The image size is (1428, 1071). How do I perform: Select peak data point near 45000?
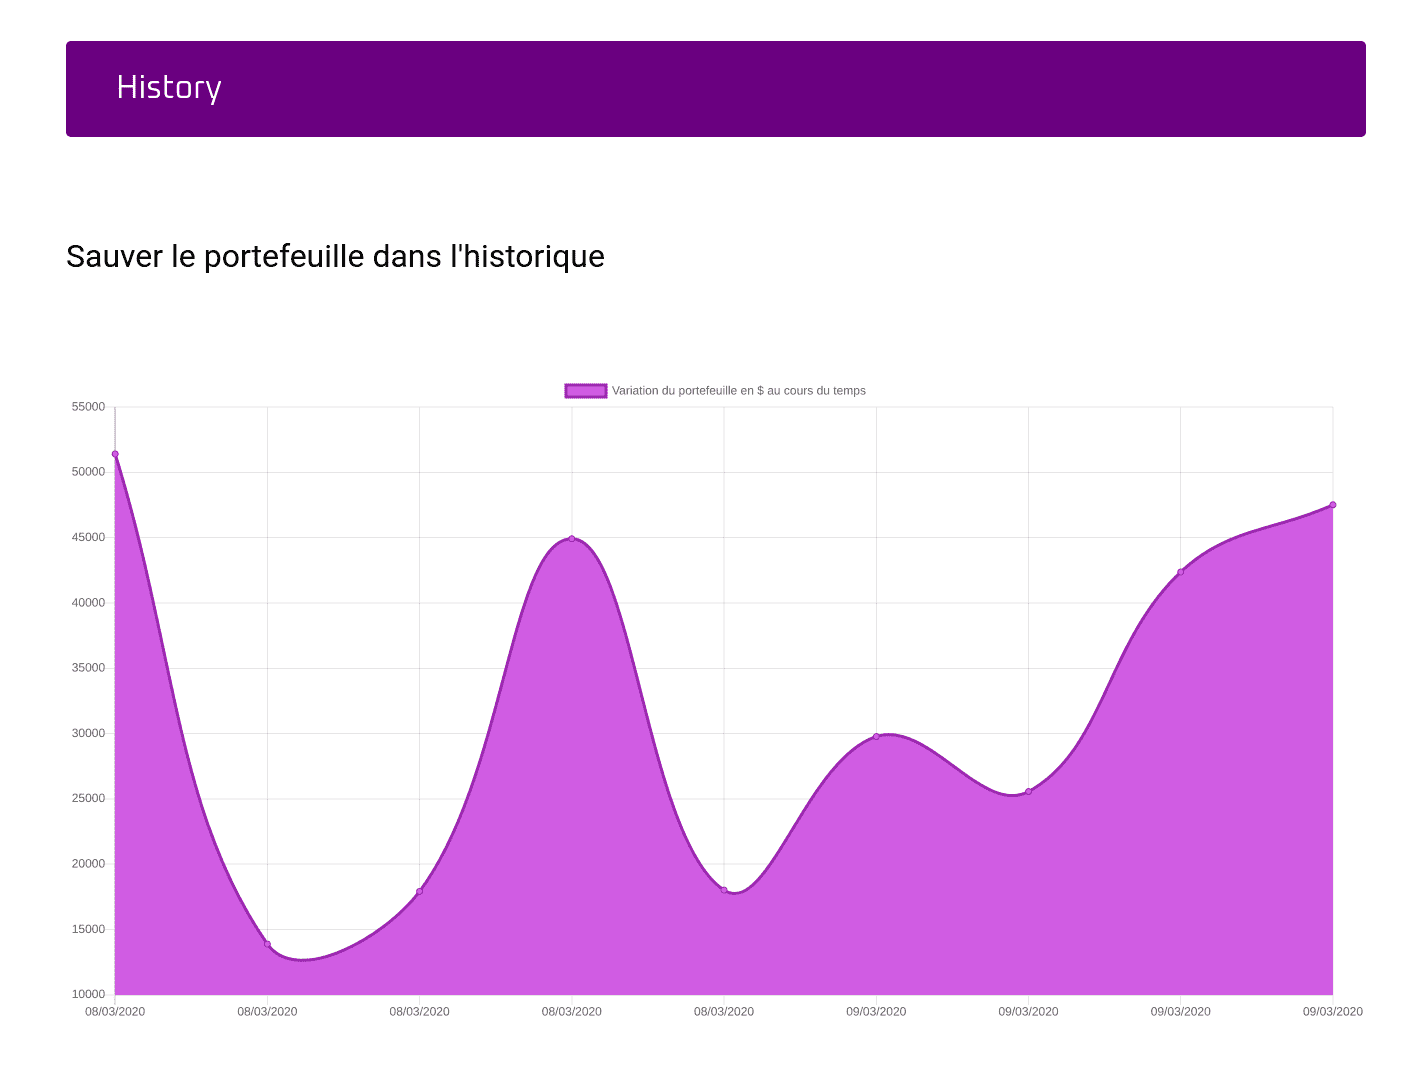(572, 539)
